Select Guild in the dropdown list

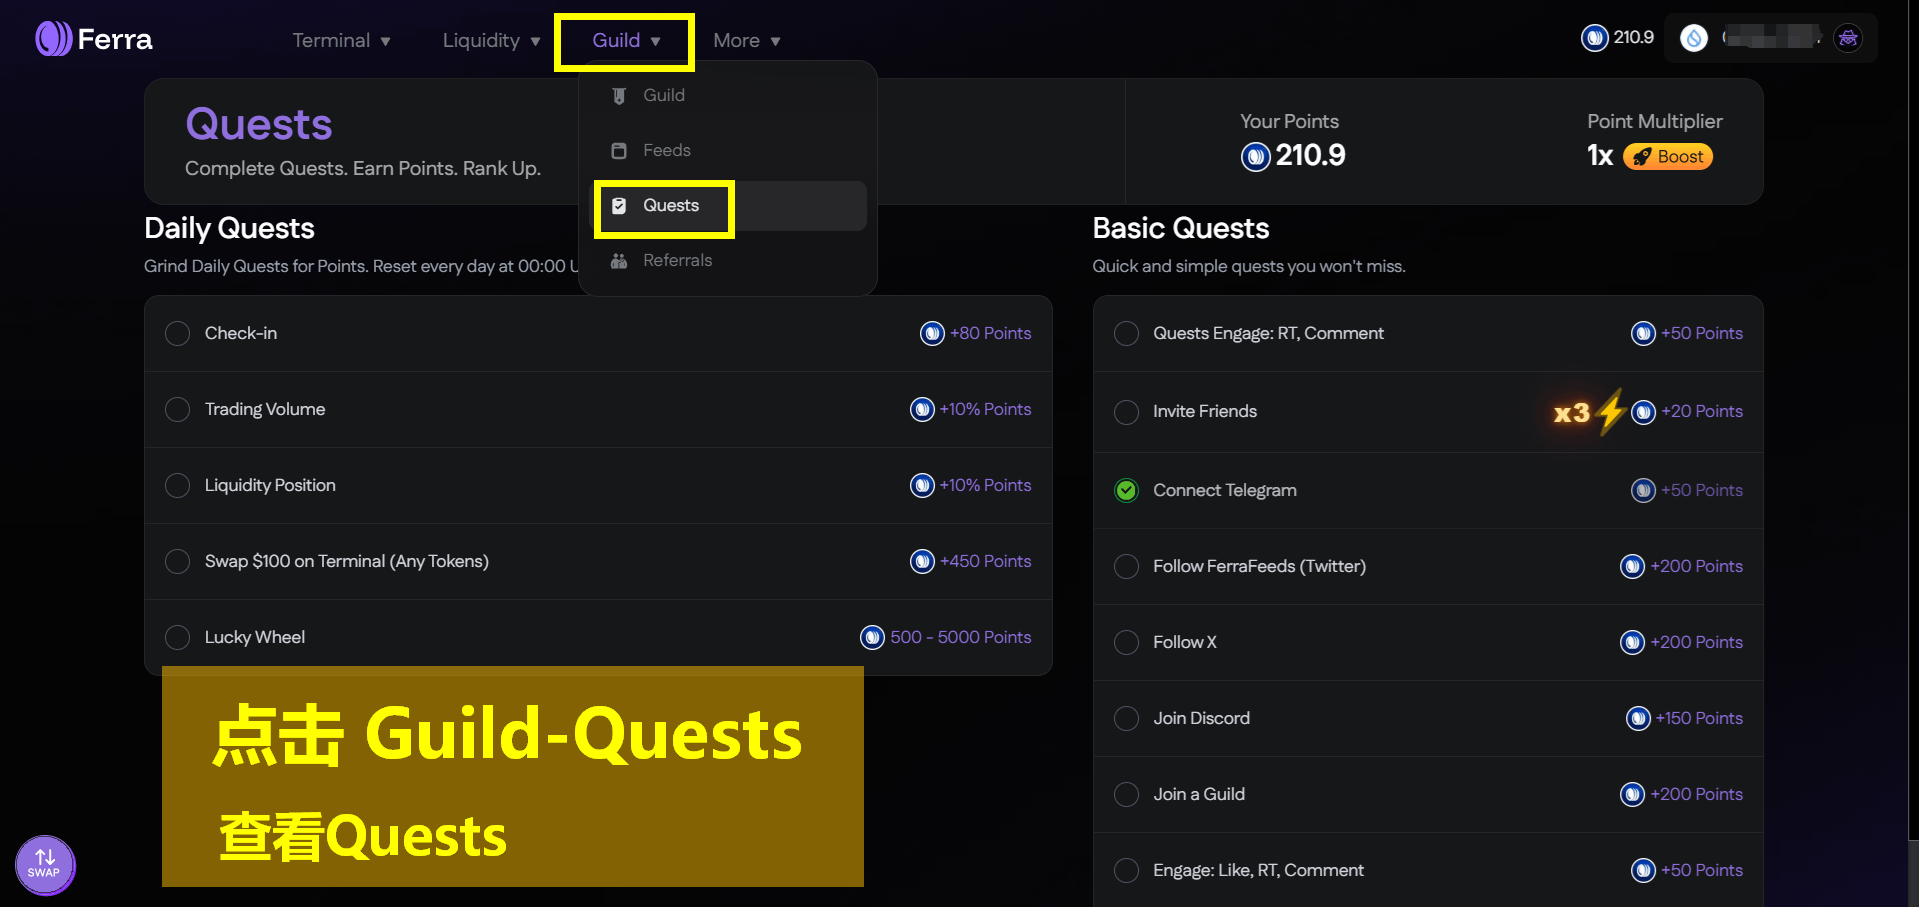tap(728, 96)
